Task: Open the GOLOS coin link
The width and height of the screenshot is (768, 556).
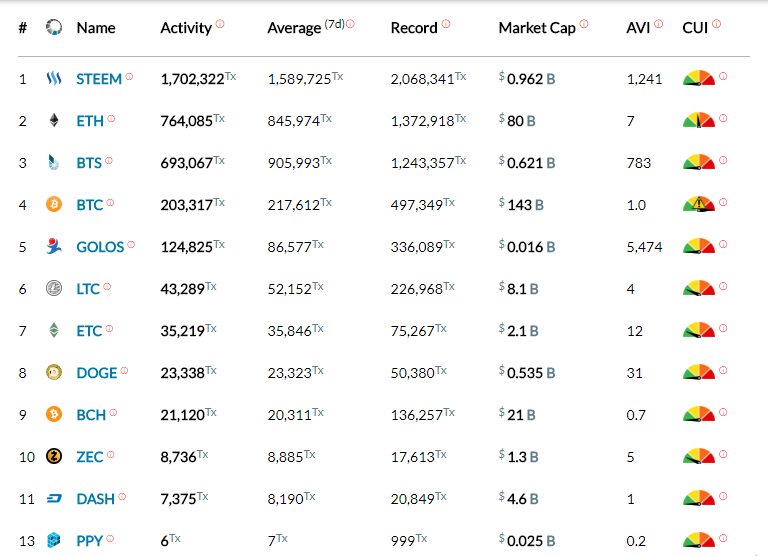Action: point(100,247)
